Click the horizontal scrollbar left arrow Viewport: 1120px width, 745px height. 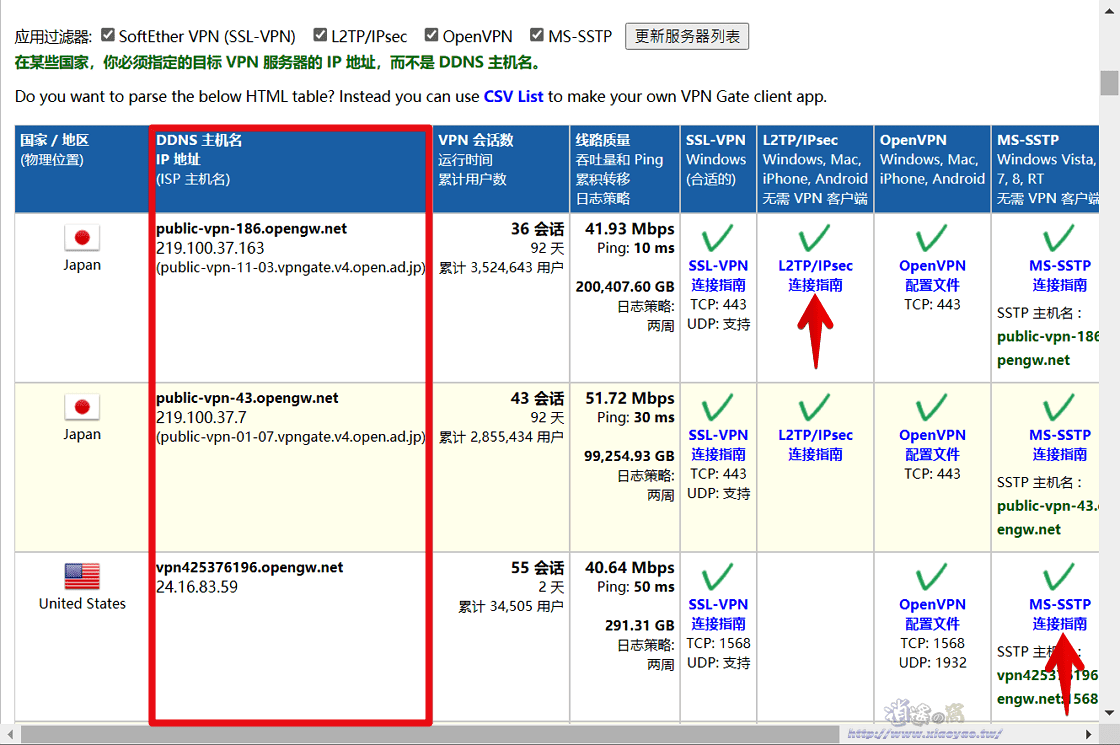[9, 734]
